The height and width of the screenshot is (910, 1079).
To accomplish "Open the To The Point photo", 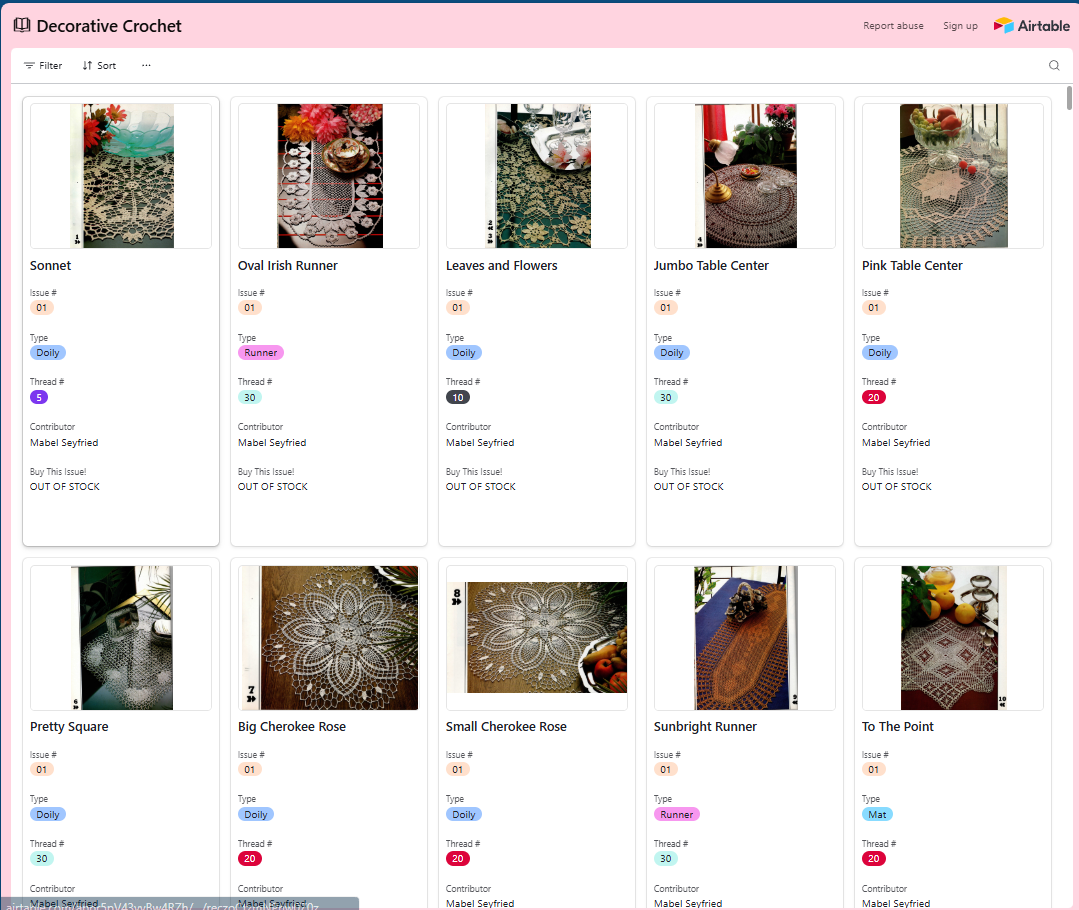I will tap(954, 638).
